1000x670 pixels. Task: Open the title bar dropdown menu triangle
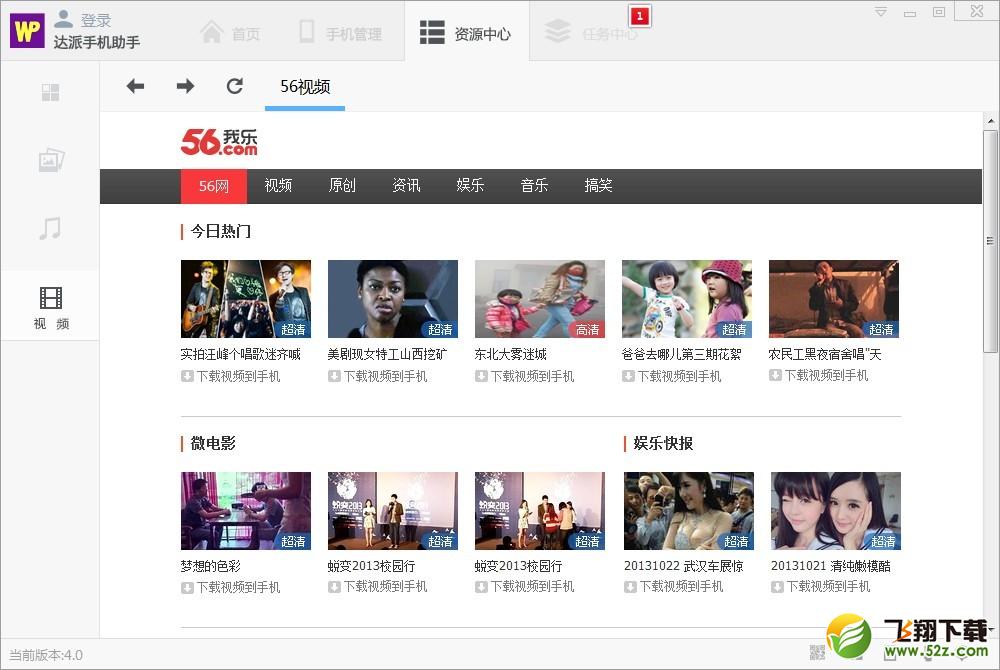[881, 11]
